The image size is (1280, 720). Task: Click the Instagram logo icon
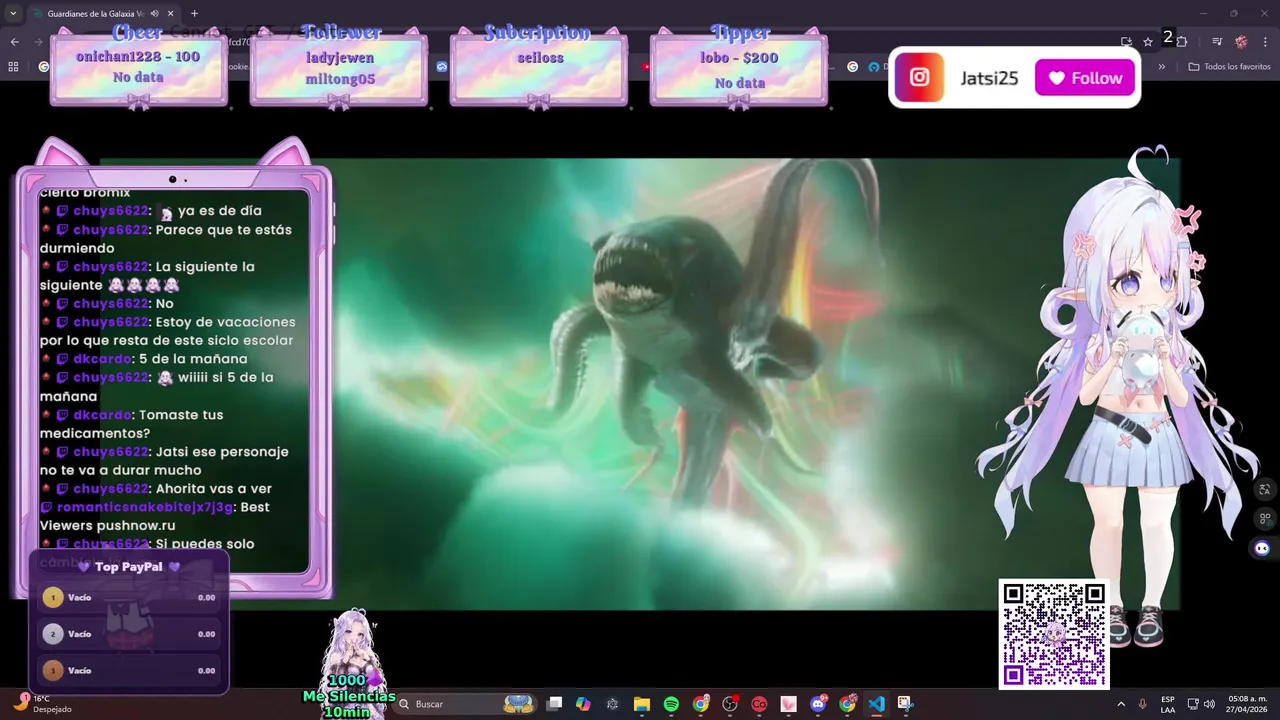pyautogui.click(x=919, y=78)
